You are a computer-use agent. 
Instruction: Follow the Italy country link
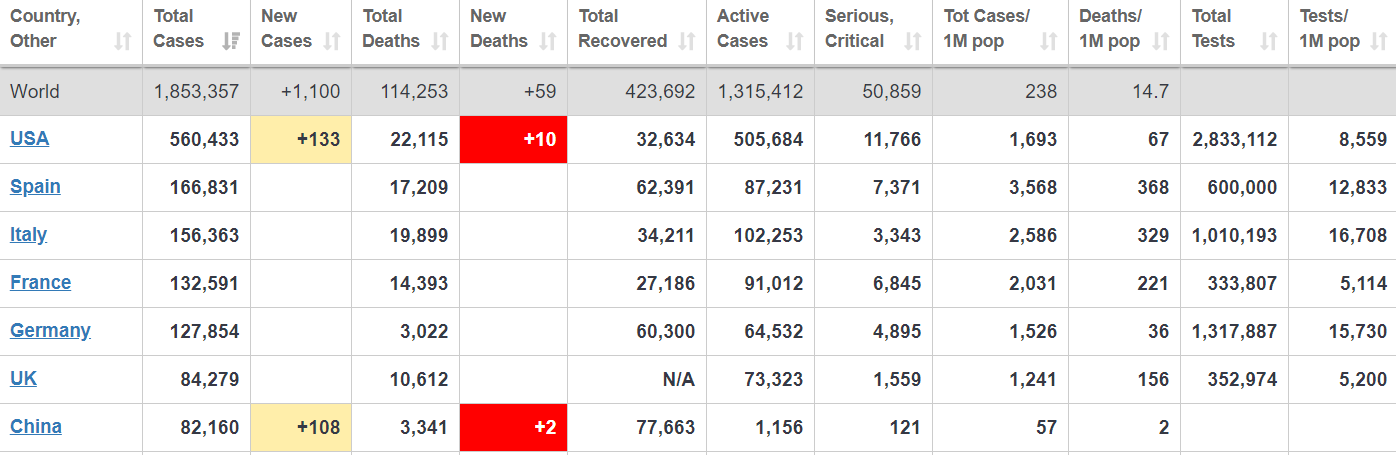(x=28, y=235)
